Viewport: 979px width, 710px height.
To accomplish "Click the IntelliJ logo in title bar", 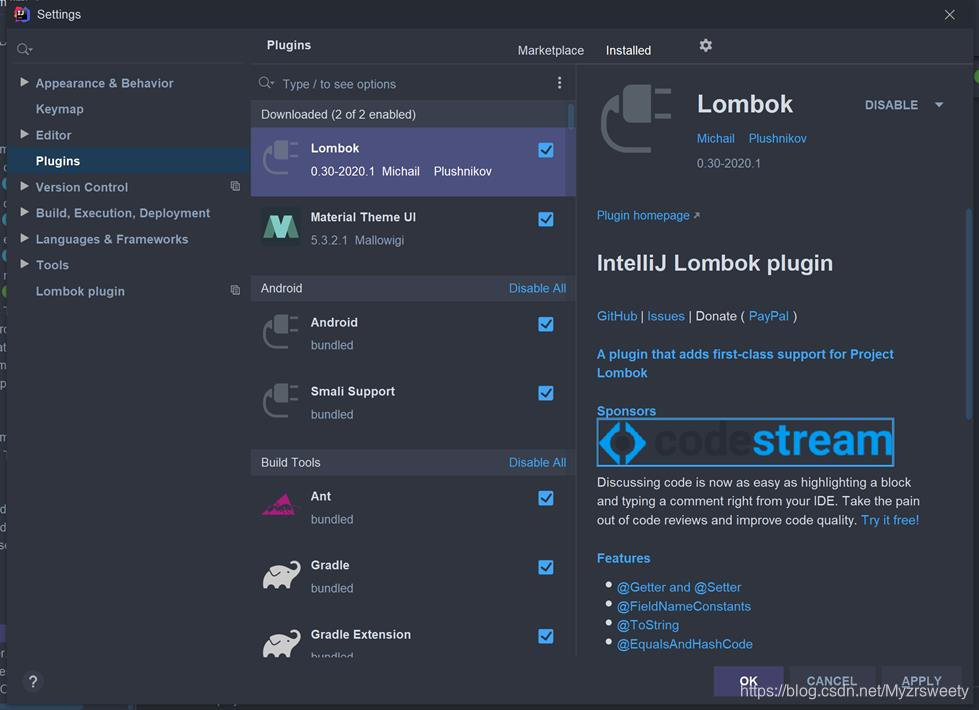I will [x=22, y=14].
